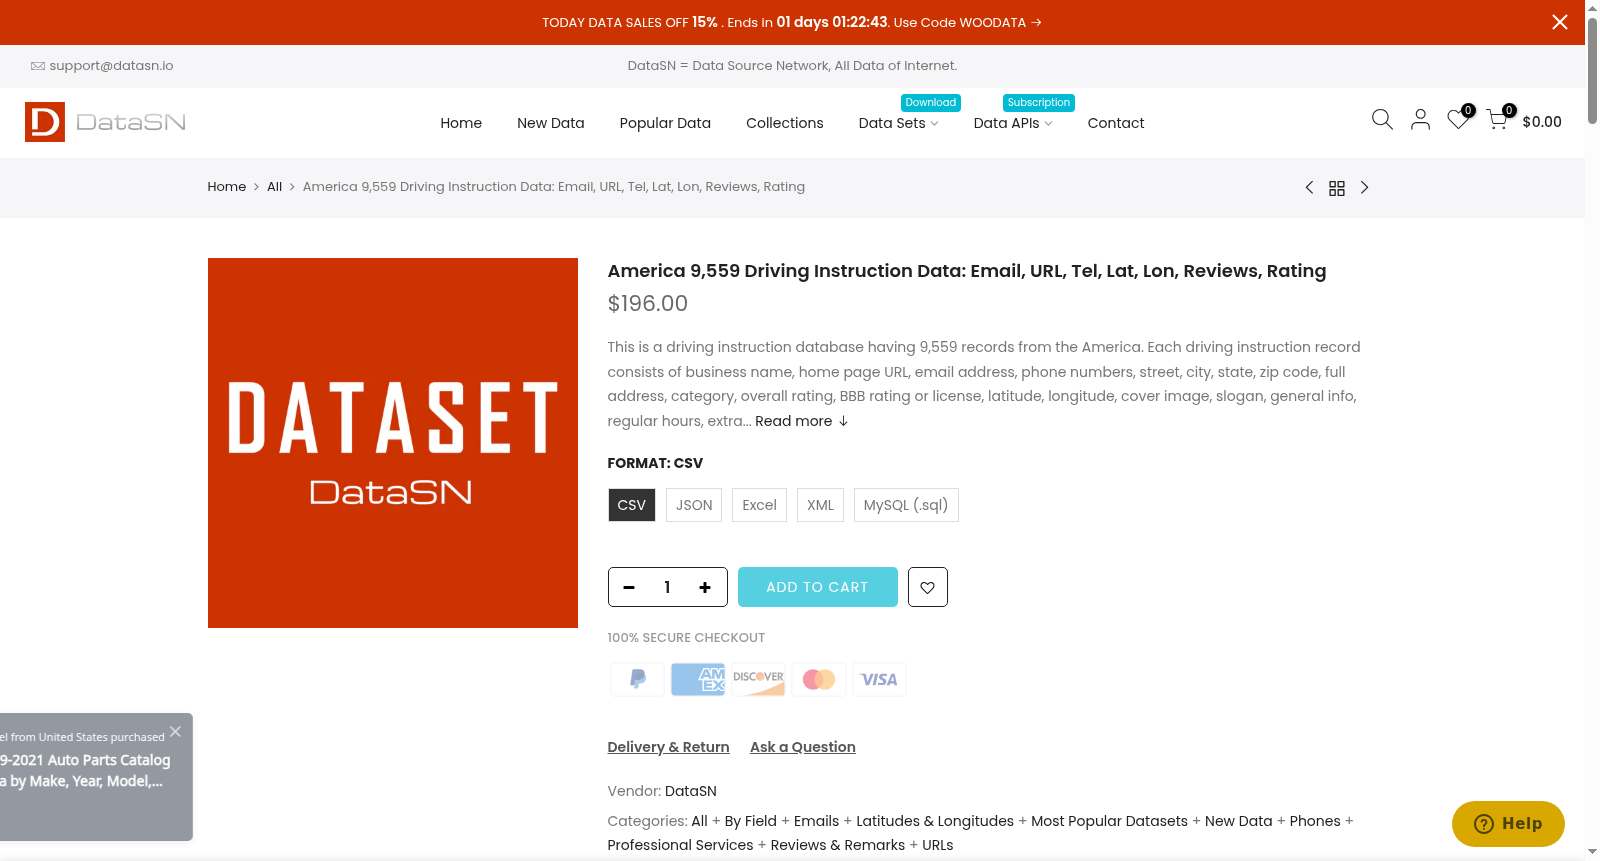Click the cart total $0.00
This screenshot has width=1600, height=861.
pos(1542,122)
